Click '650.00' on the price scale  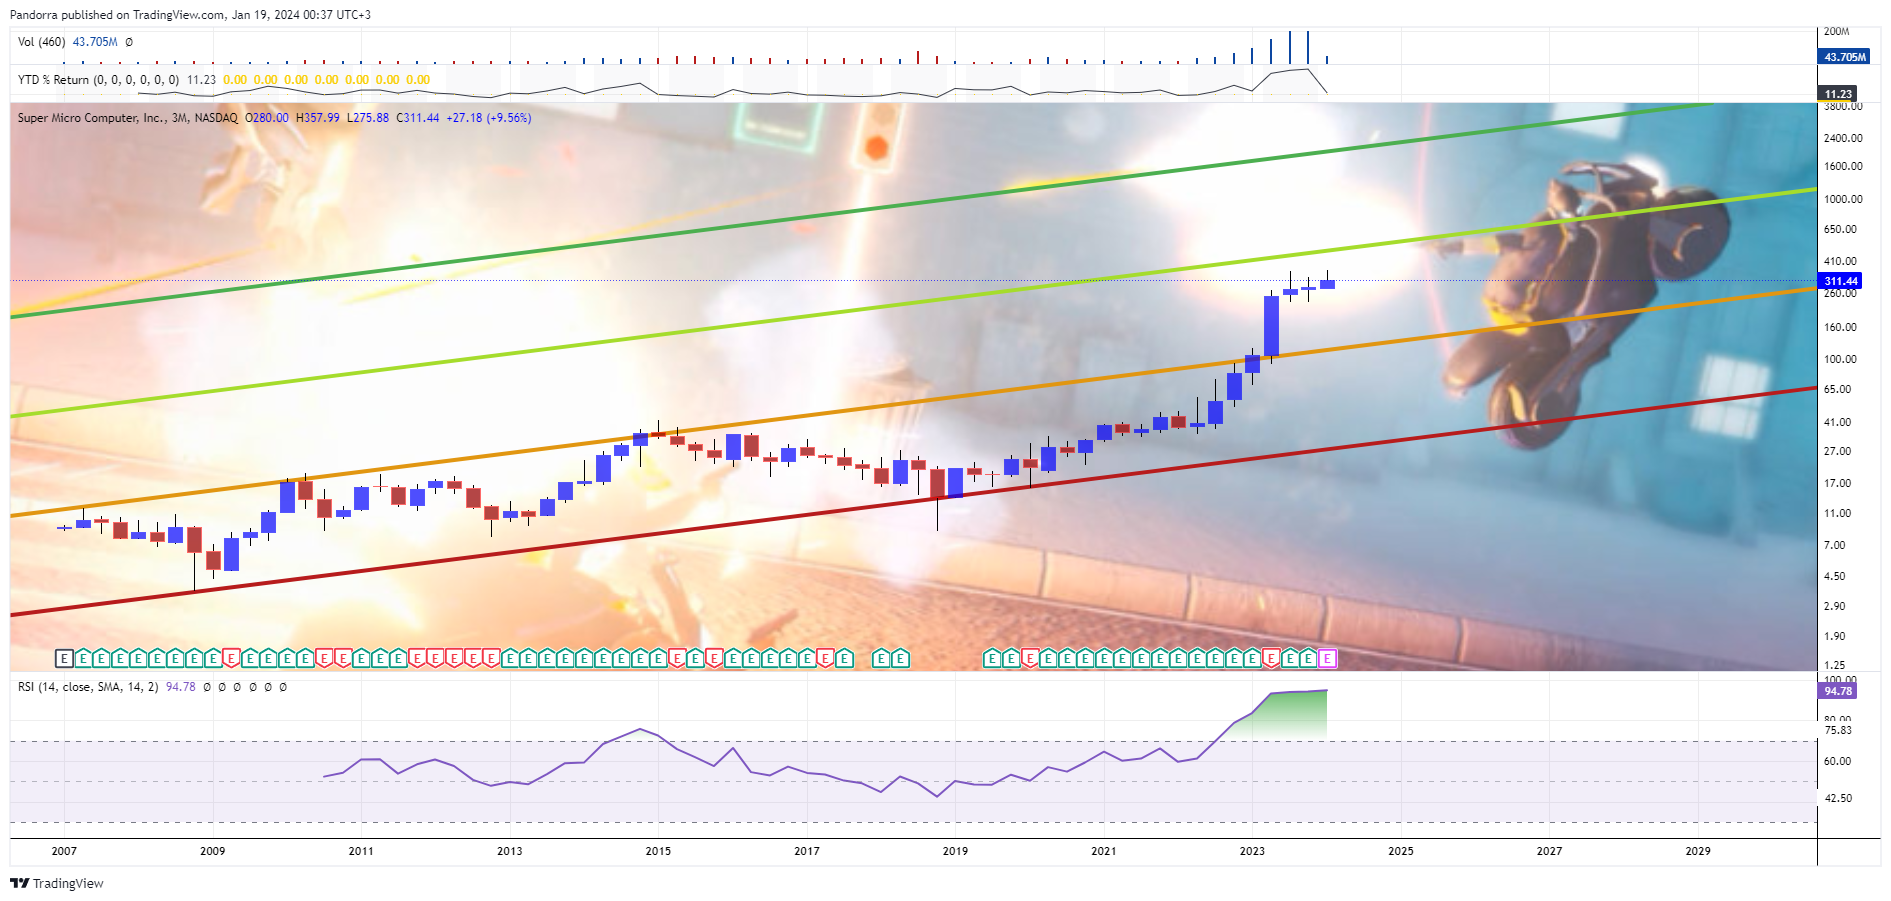point(1840,229)
